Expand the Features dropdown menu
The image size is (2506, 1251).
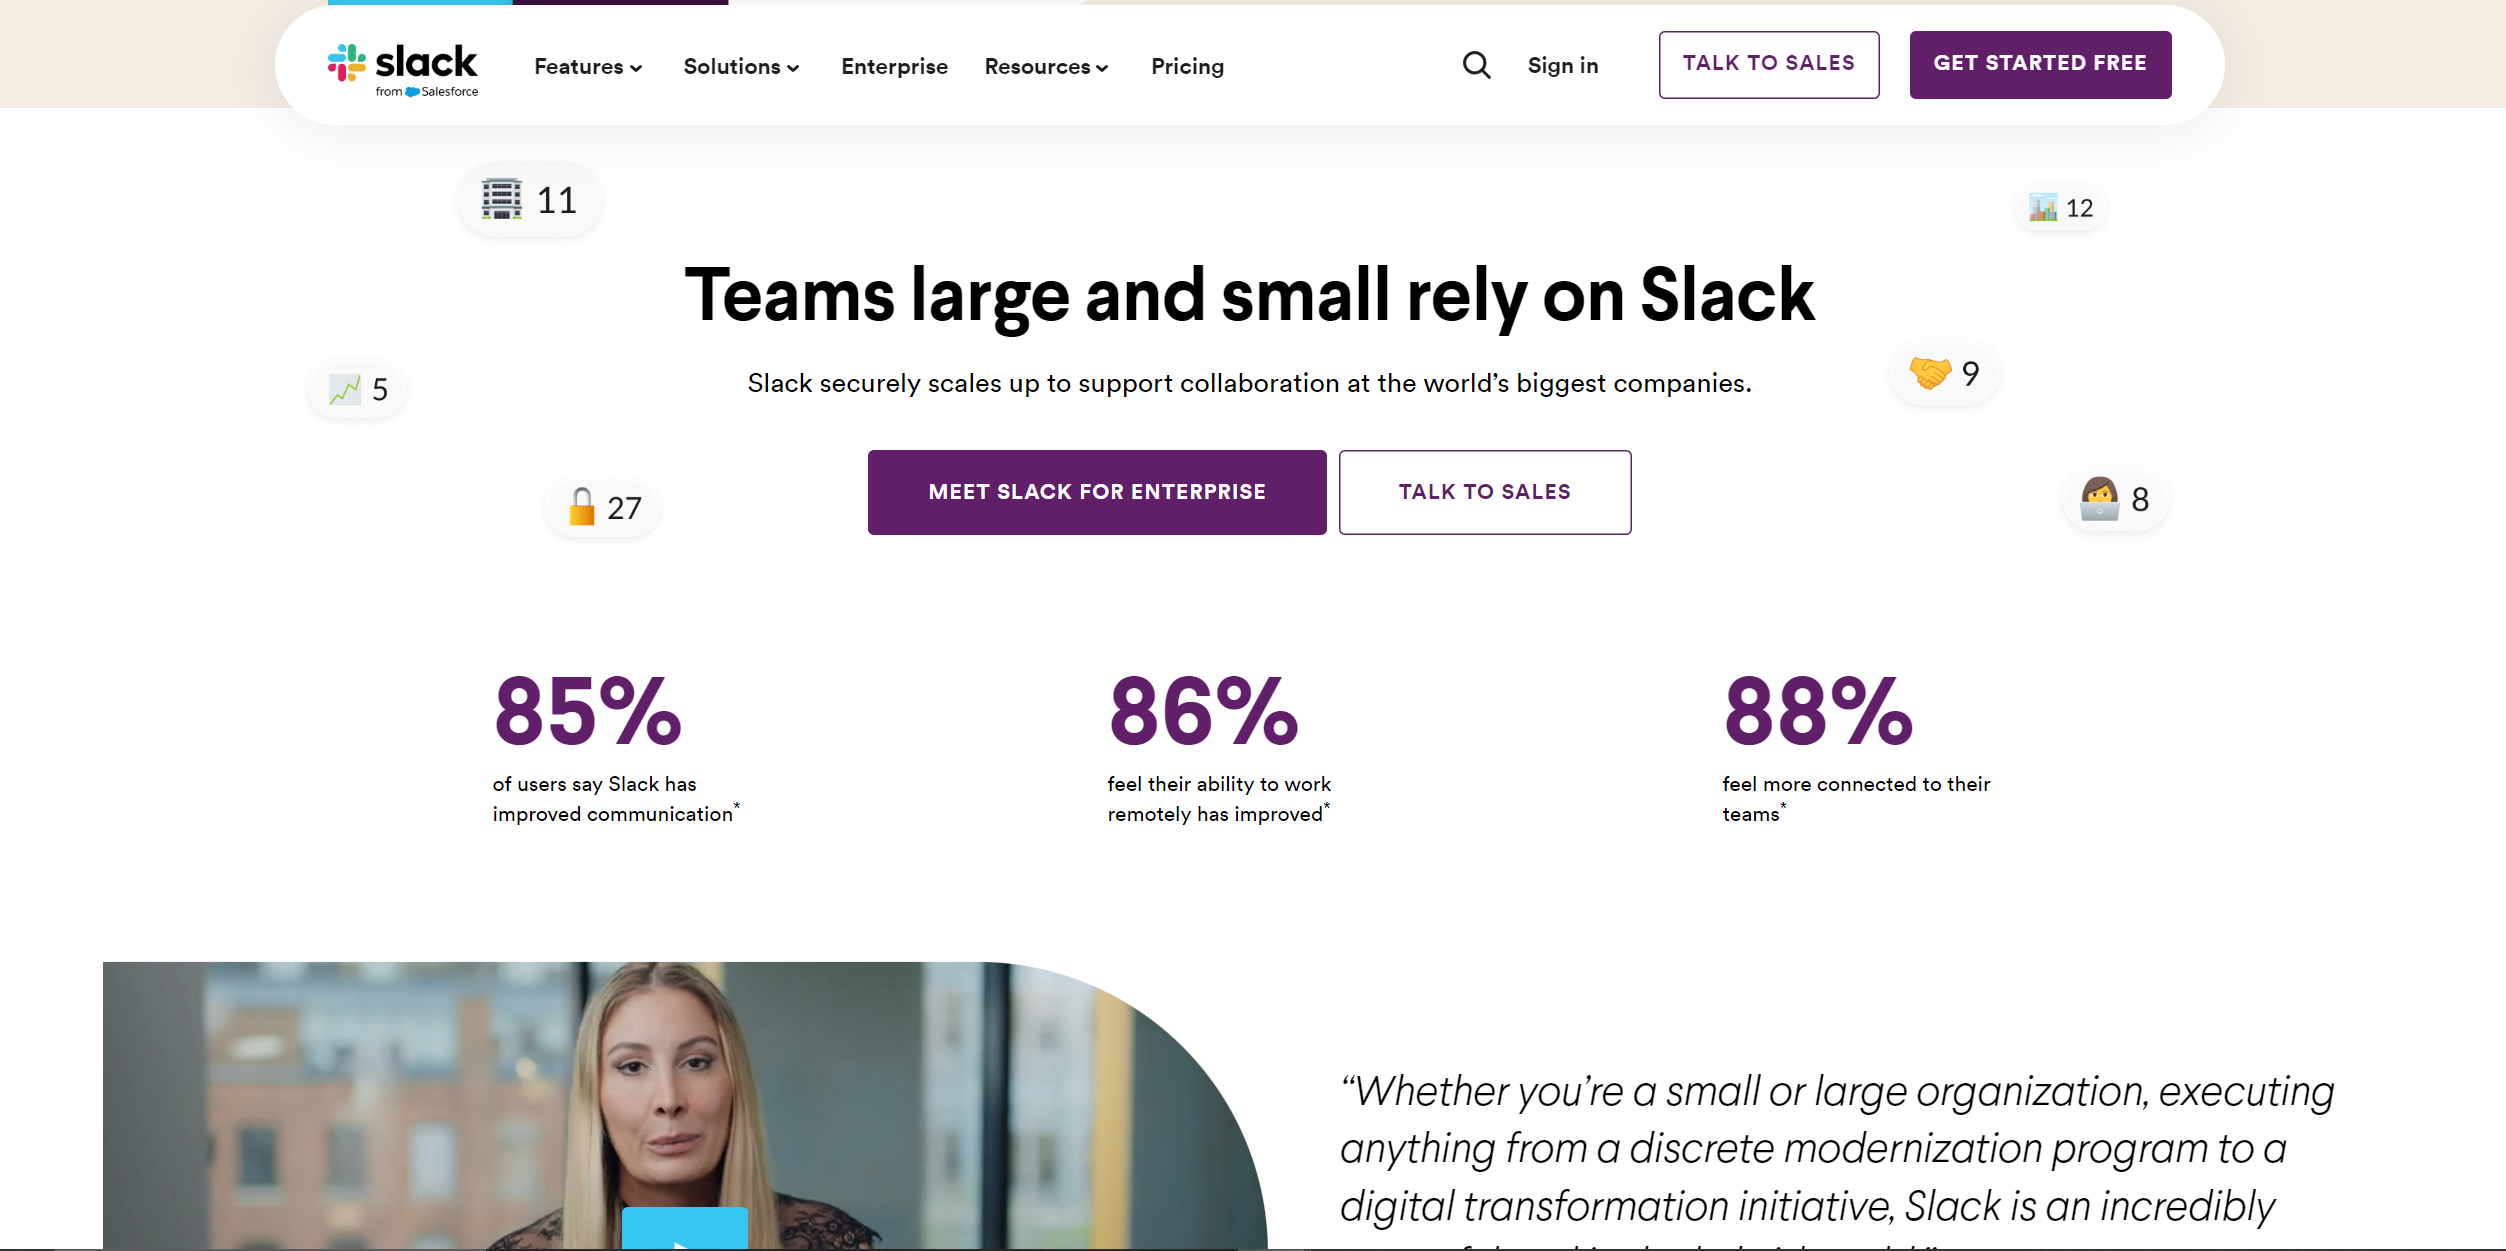[x=588, y=67]
